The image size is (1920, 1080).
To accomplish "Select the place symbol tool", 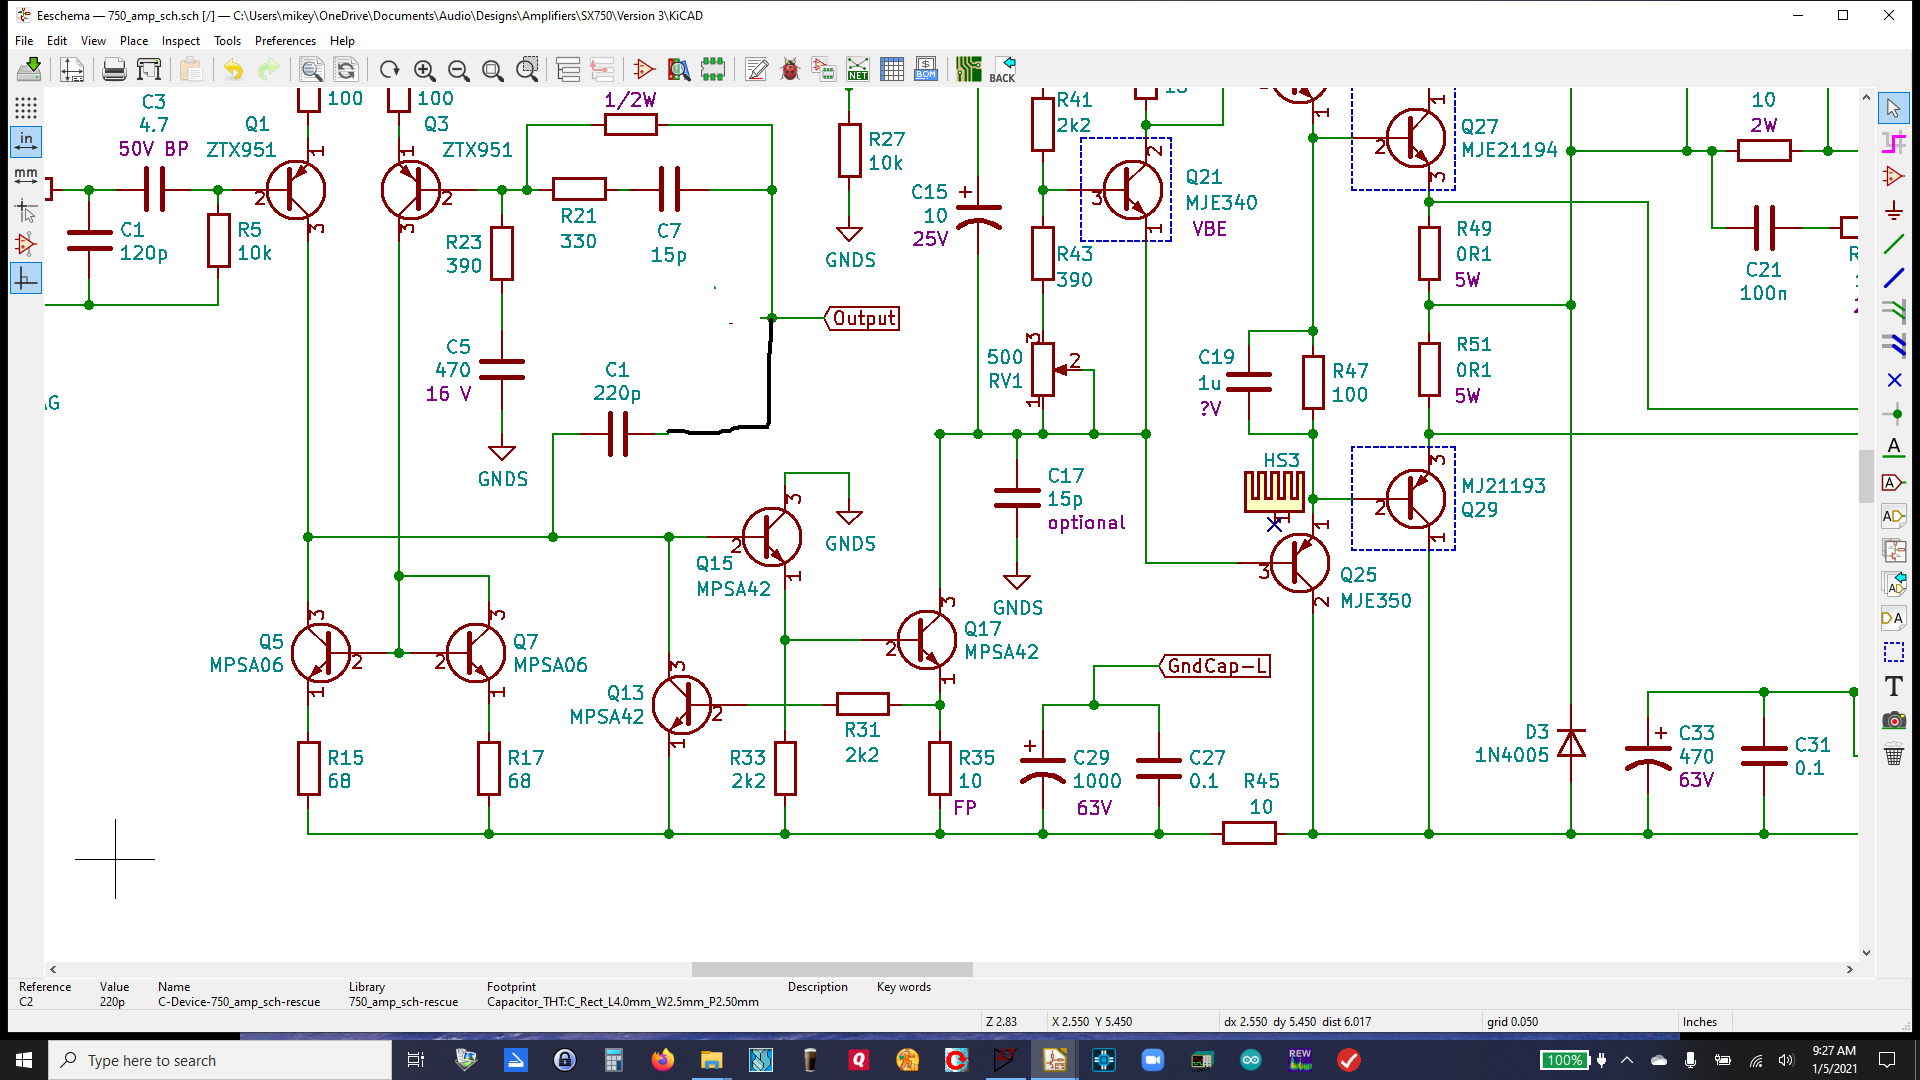I will [1893, 176].
